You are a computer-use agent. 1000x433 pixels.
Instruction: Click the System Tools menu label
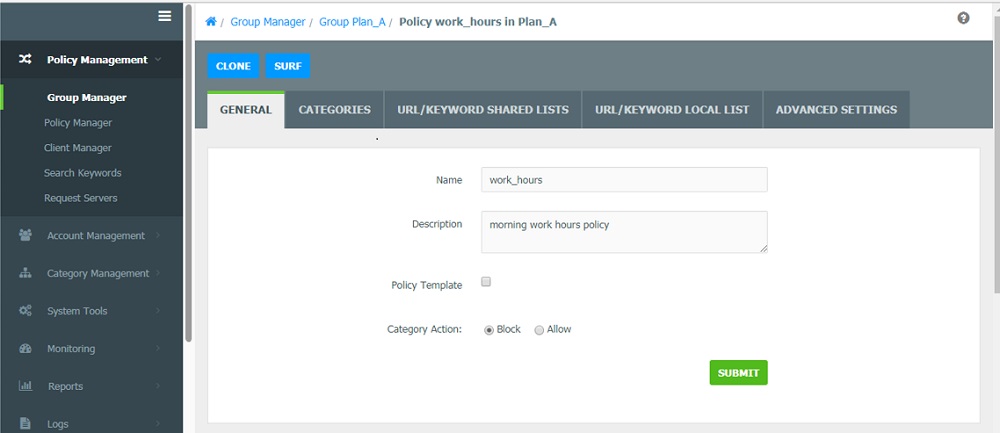click(77, 311)
